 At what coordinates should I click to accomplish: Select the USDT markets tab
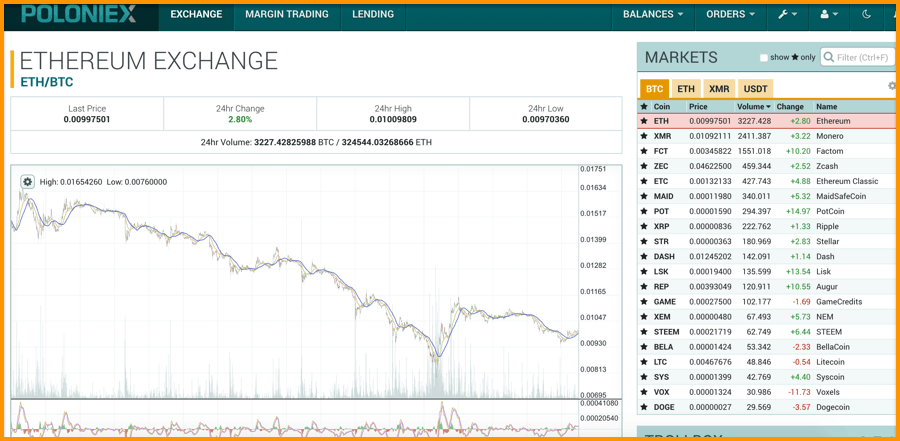[755, 89]
